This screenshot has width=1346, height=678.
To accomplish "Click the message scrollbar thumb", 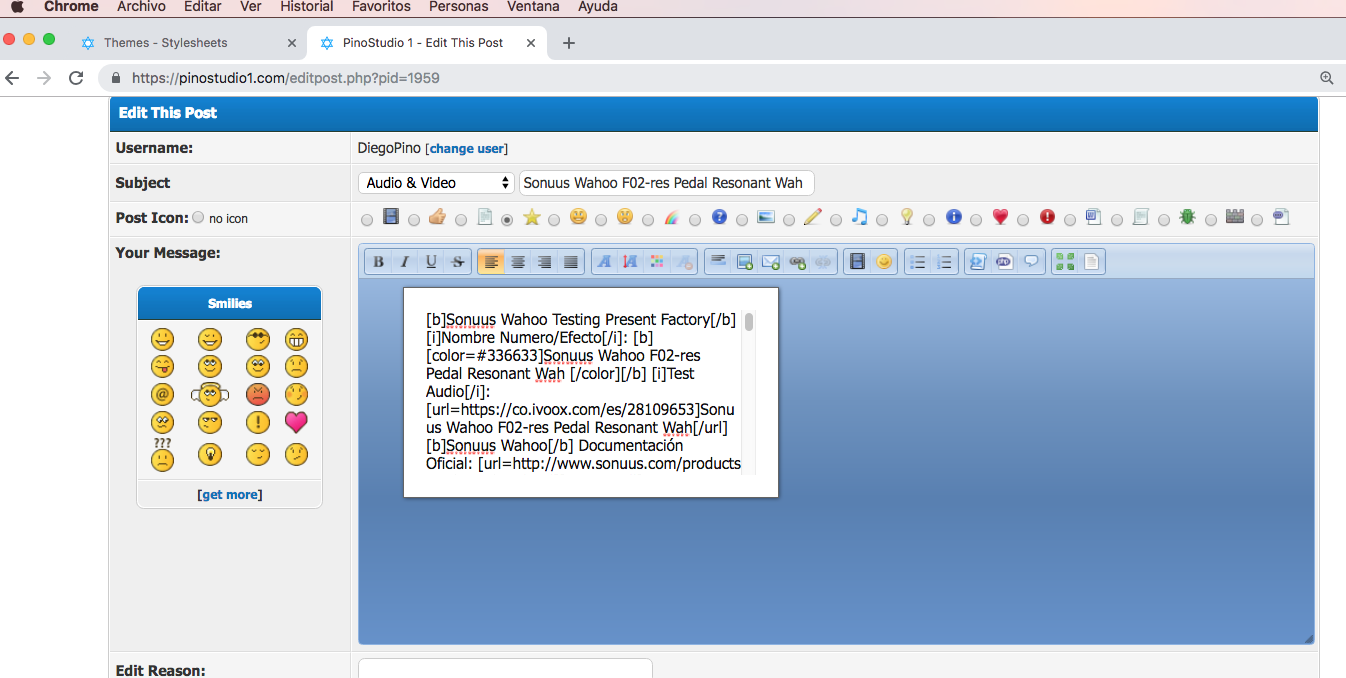I will [x=749, y=322].
